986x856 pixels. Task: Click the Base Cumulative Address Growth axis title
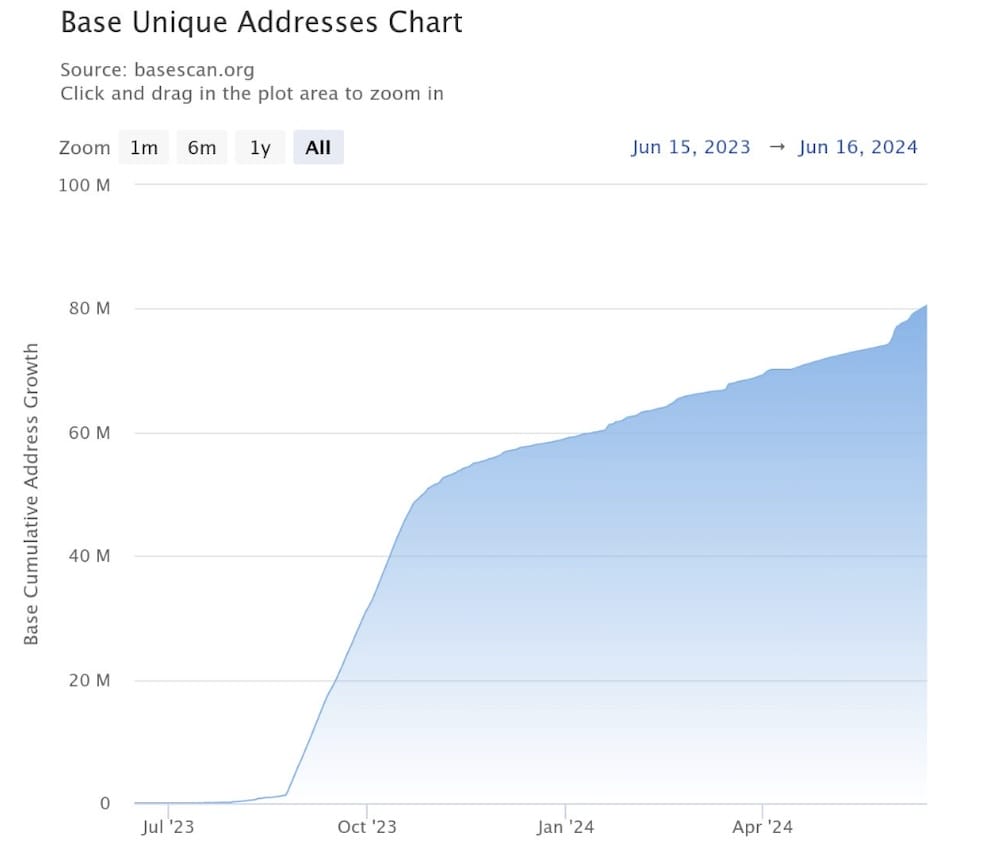coord(31,494)
